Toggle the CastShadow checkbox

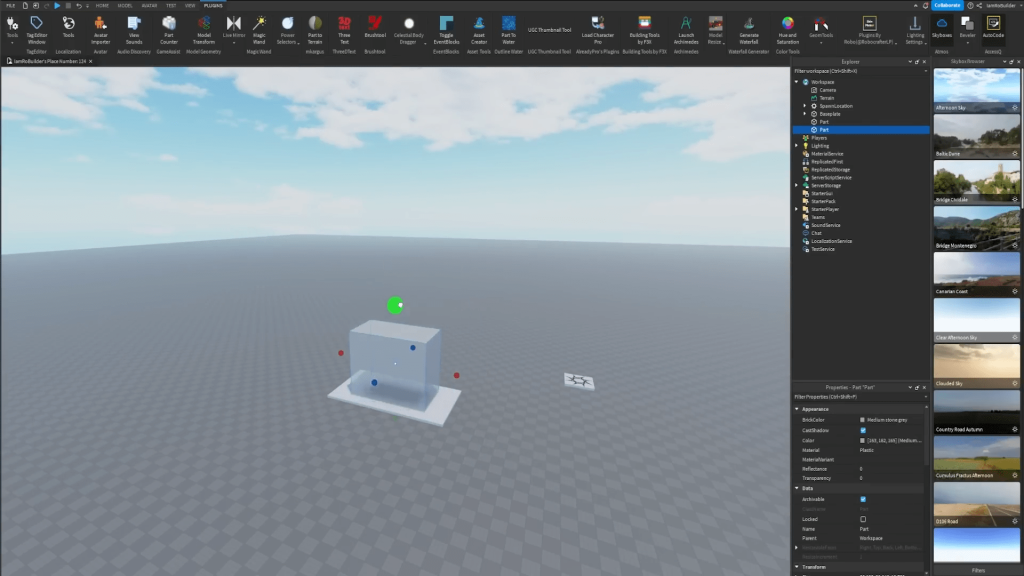tap(863, 430)
